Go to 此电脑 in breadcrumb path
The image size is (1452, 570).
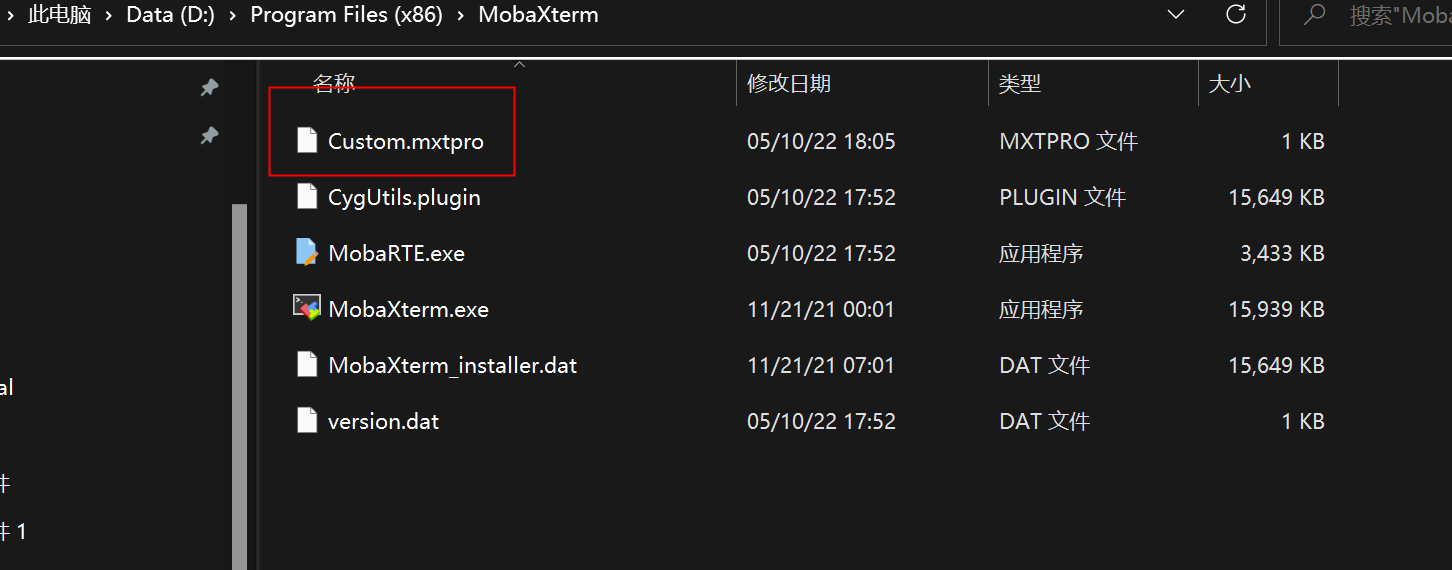point(59,16)
